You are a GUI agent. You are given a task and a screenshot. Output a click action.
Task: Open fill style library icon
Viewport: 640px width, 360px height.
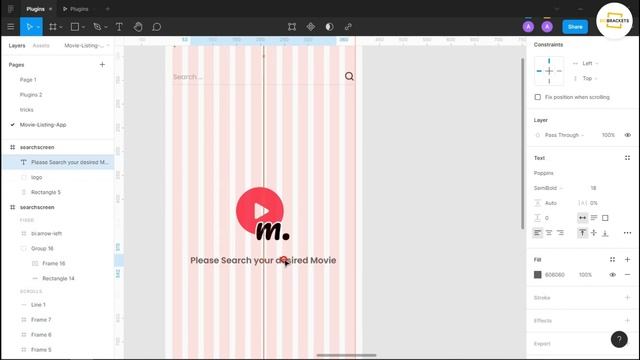coord(612,260)
